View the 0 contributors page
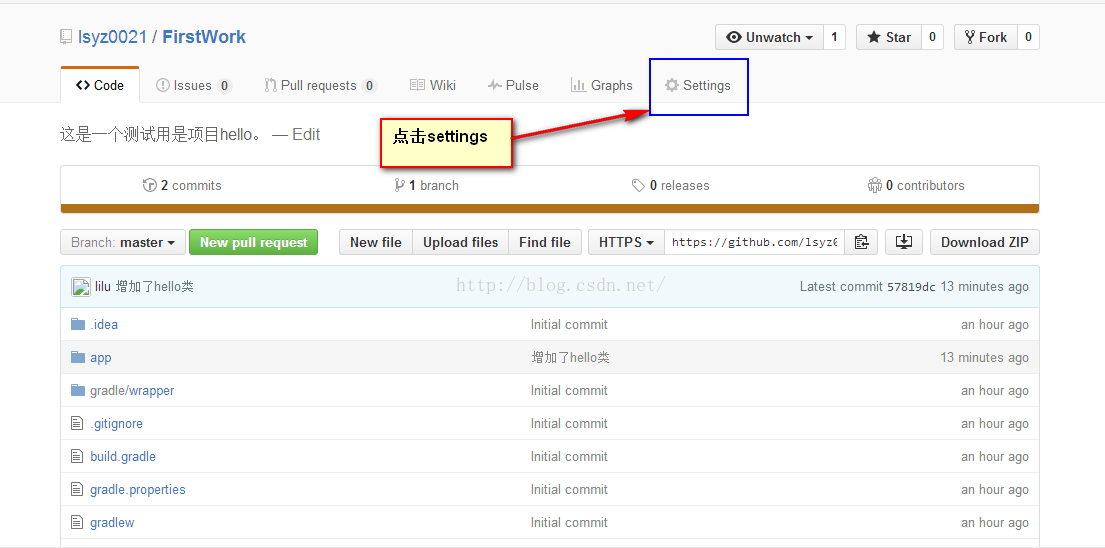 pos(915,185)
